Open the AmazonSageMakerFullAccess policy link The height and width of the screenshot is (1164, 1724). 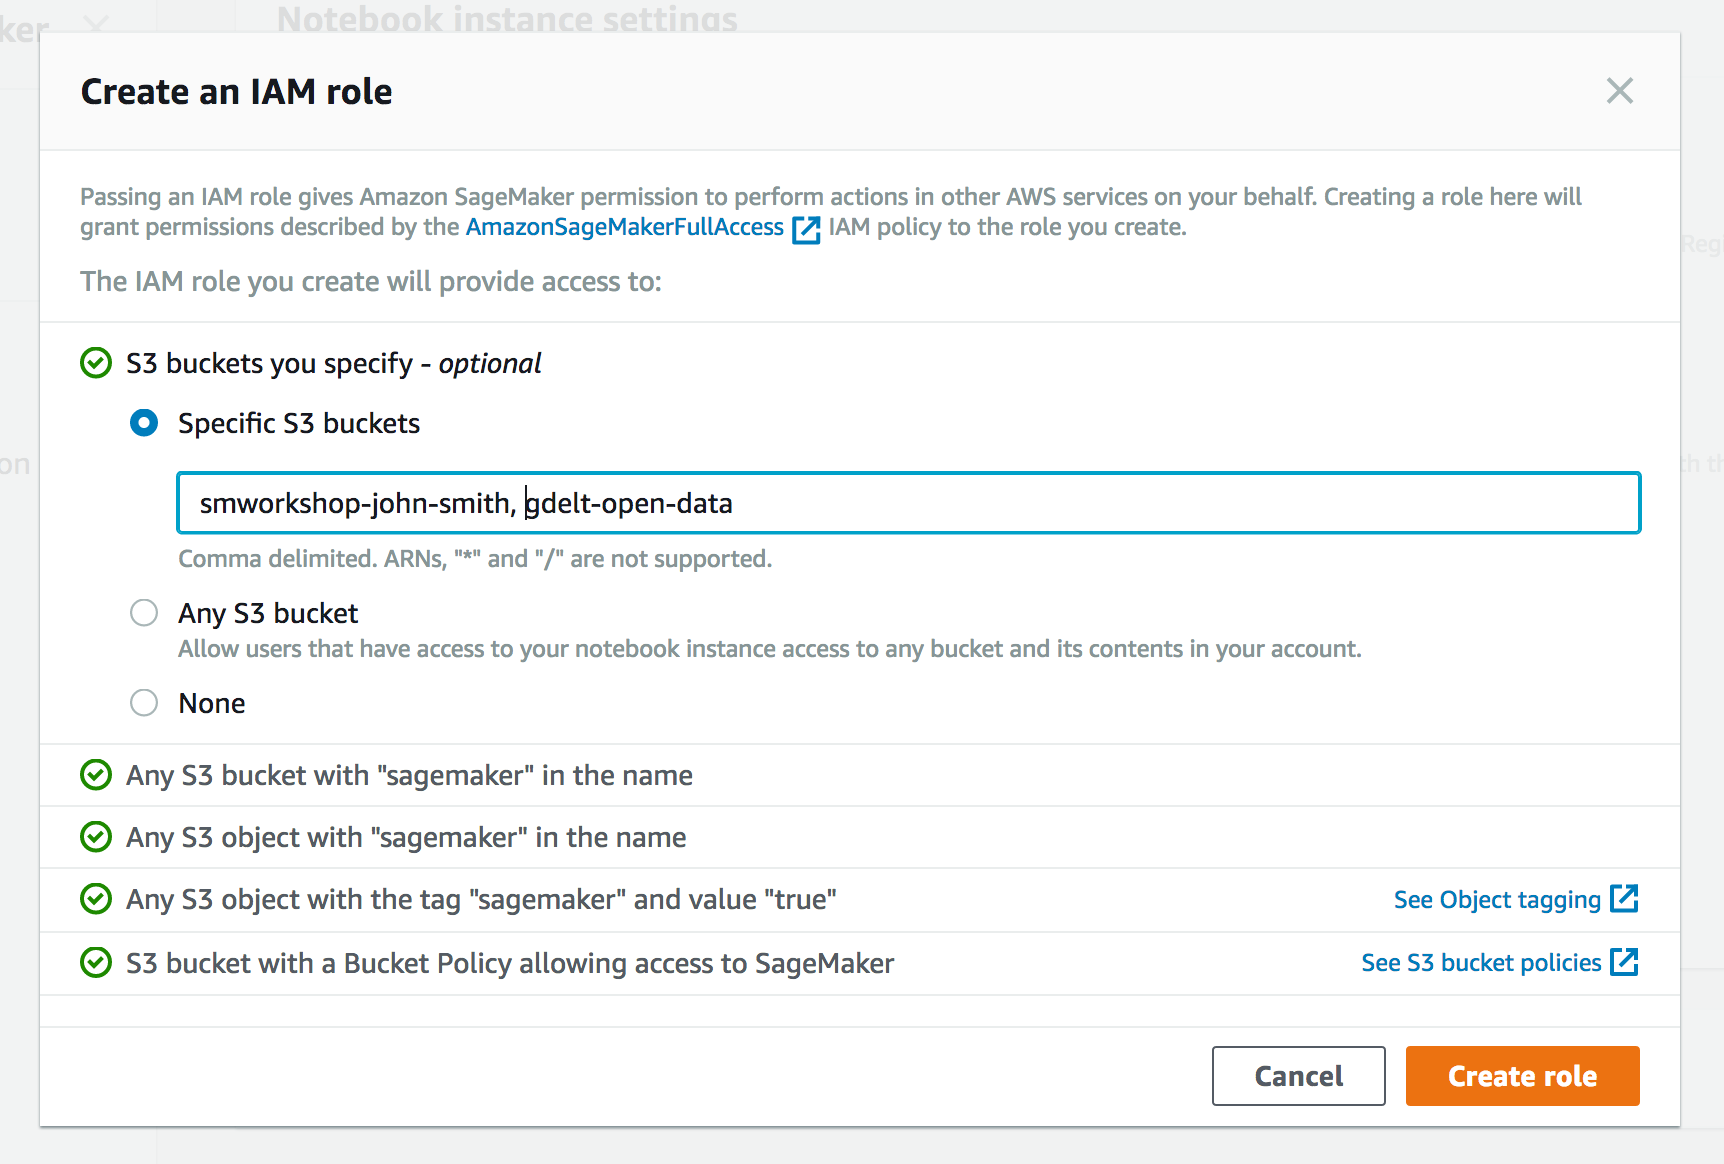625,227
